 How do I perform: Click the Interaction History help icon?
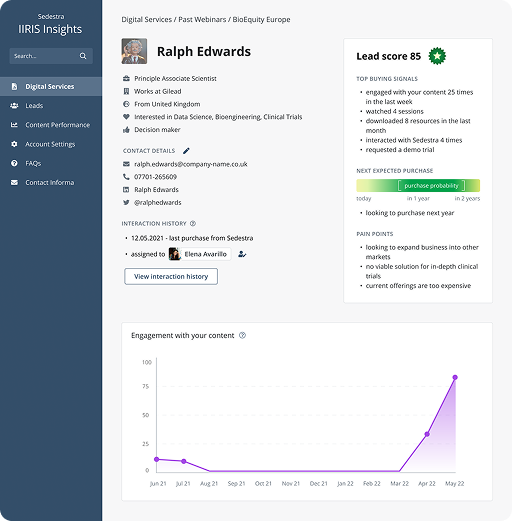(193, 224)
